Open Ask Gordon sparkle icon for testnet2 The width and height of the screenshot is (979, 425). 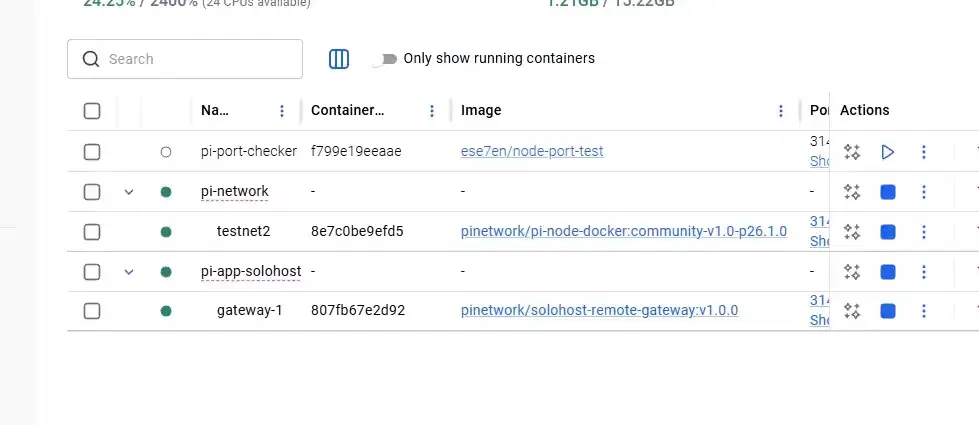pyautogui.click(x=852, y=232)
